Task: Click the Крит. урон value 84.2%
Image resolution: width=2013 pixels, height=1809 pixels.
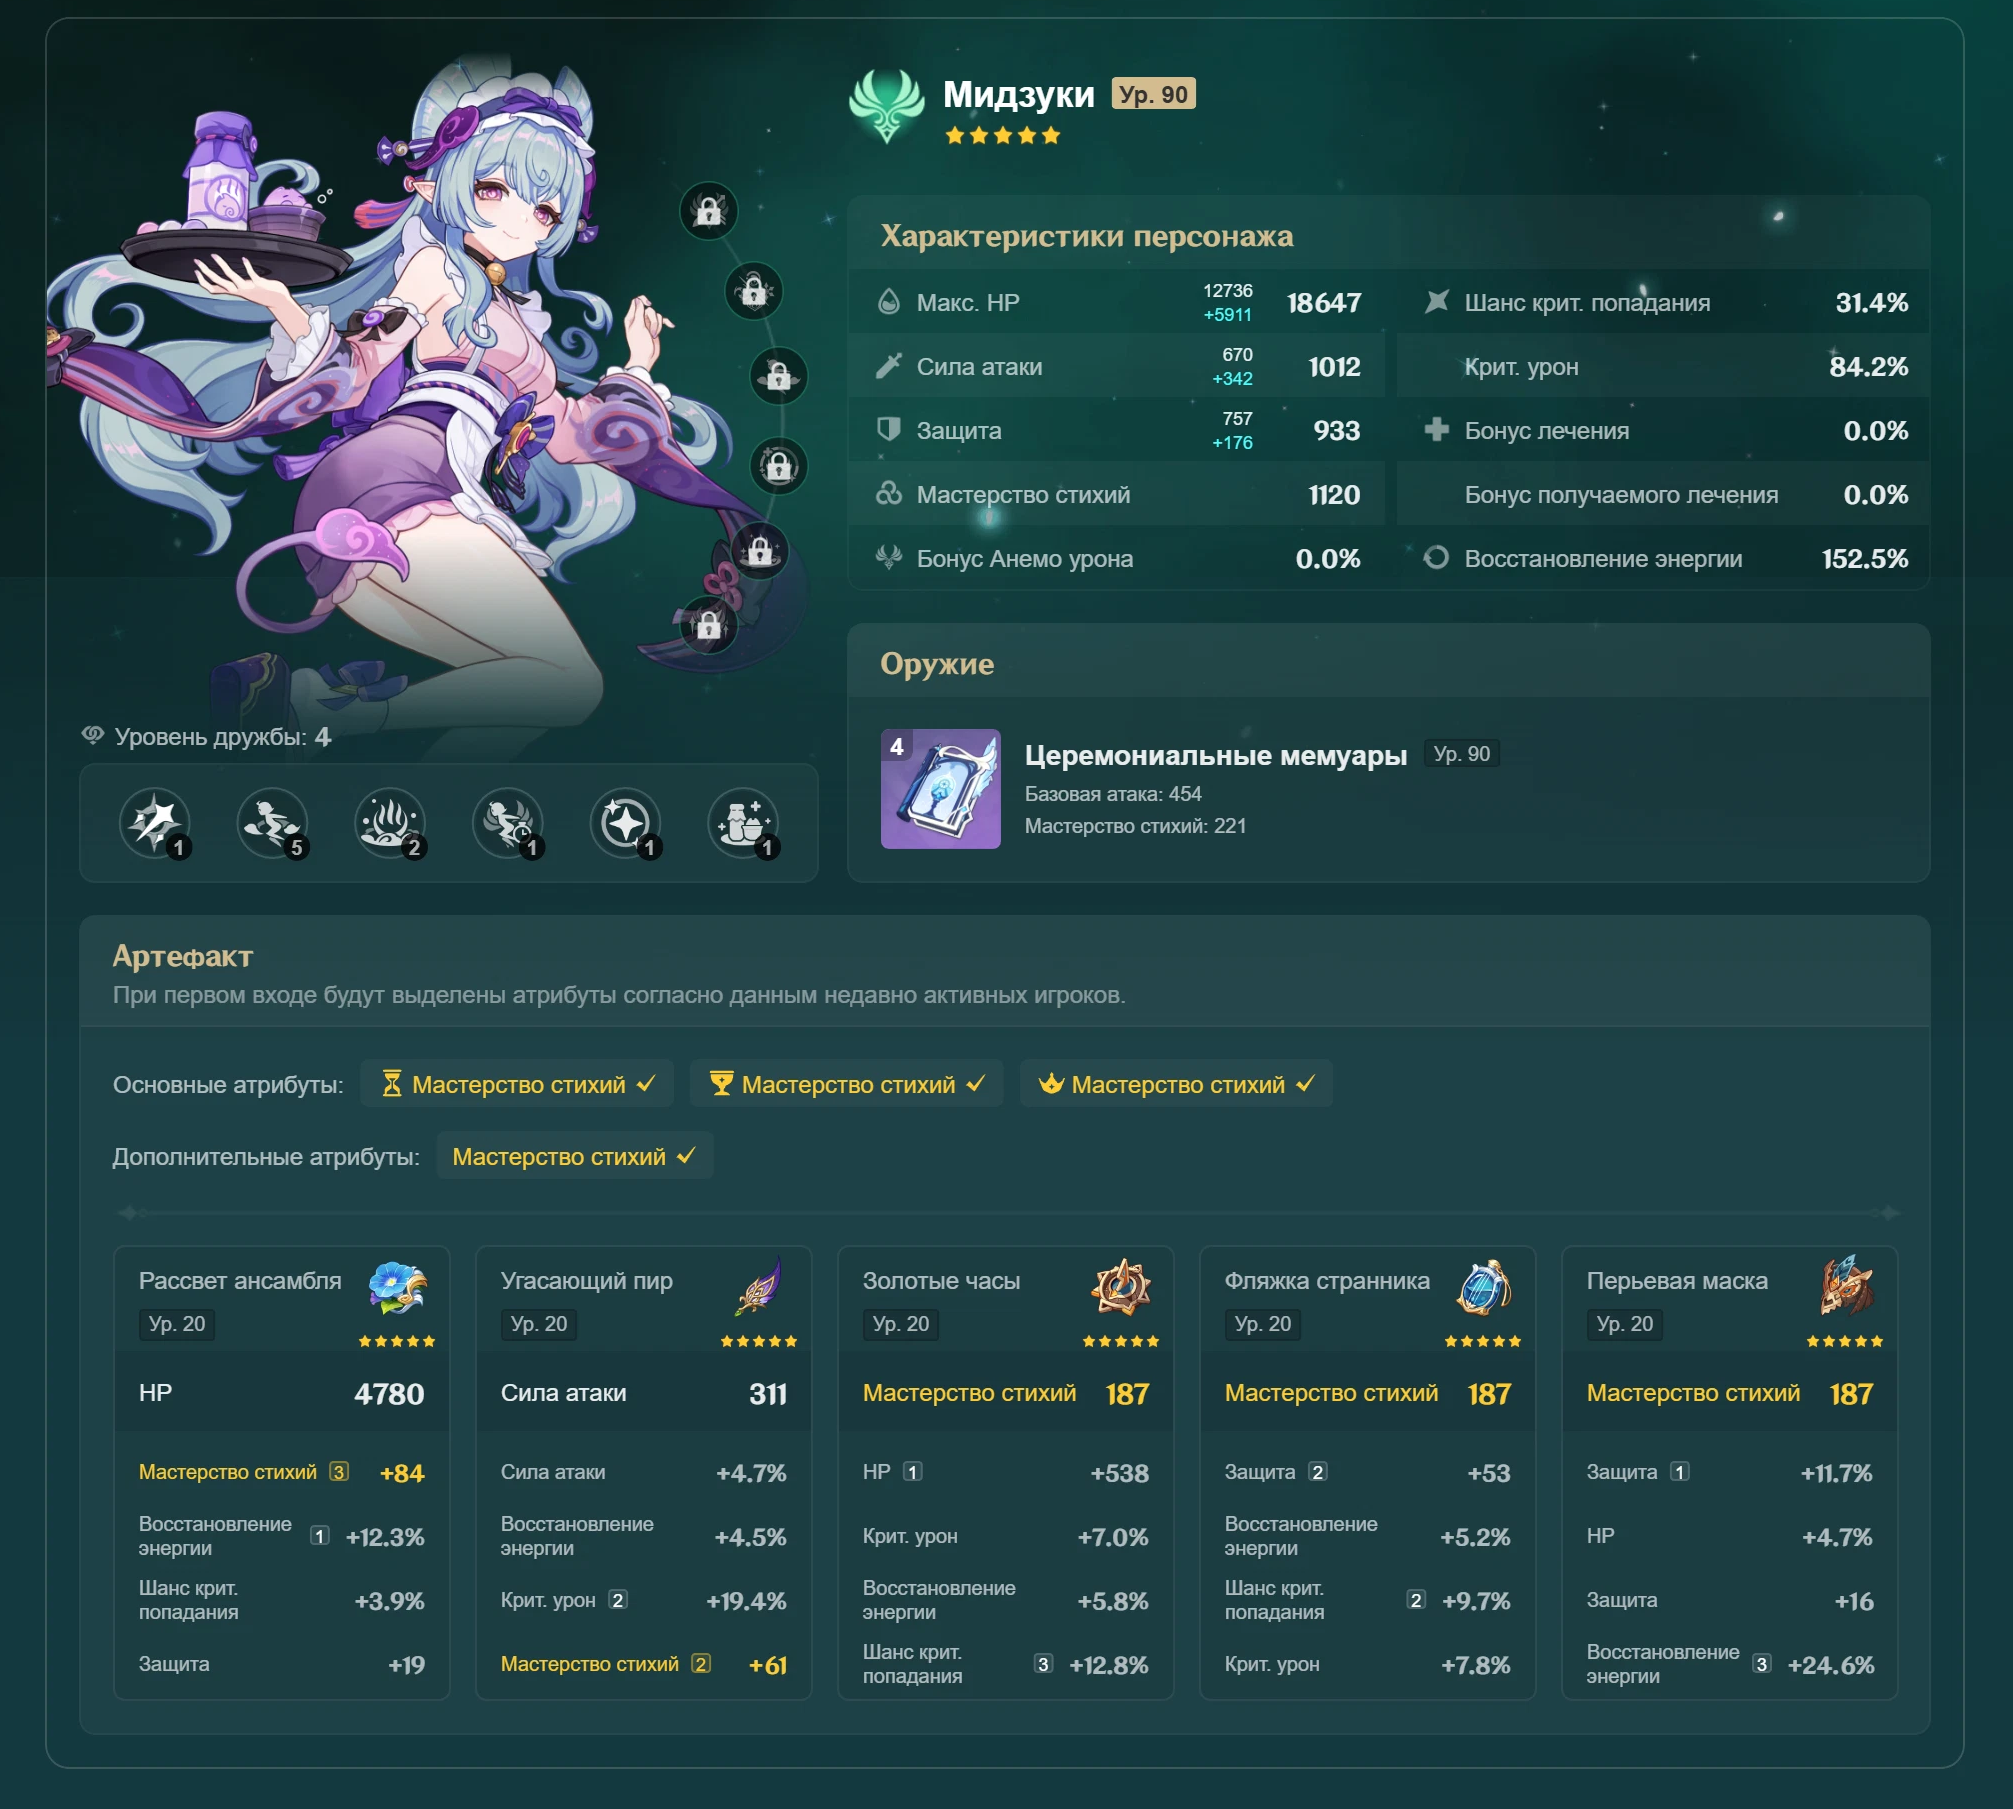Action: click(1868, 367)
